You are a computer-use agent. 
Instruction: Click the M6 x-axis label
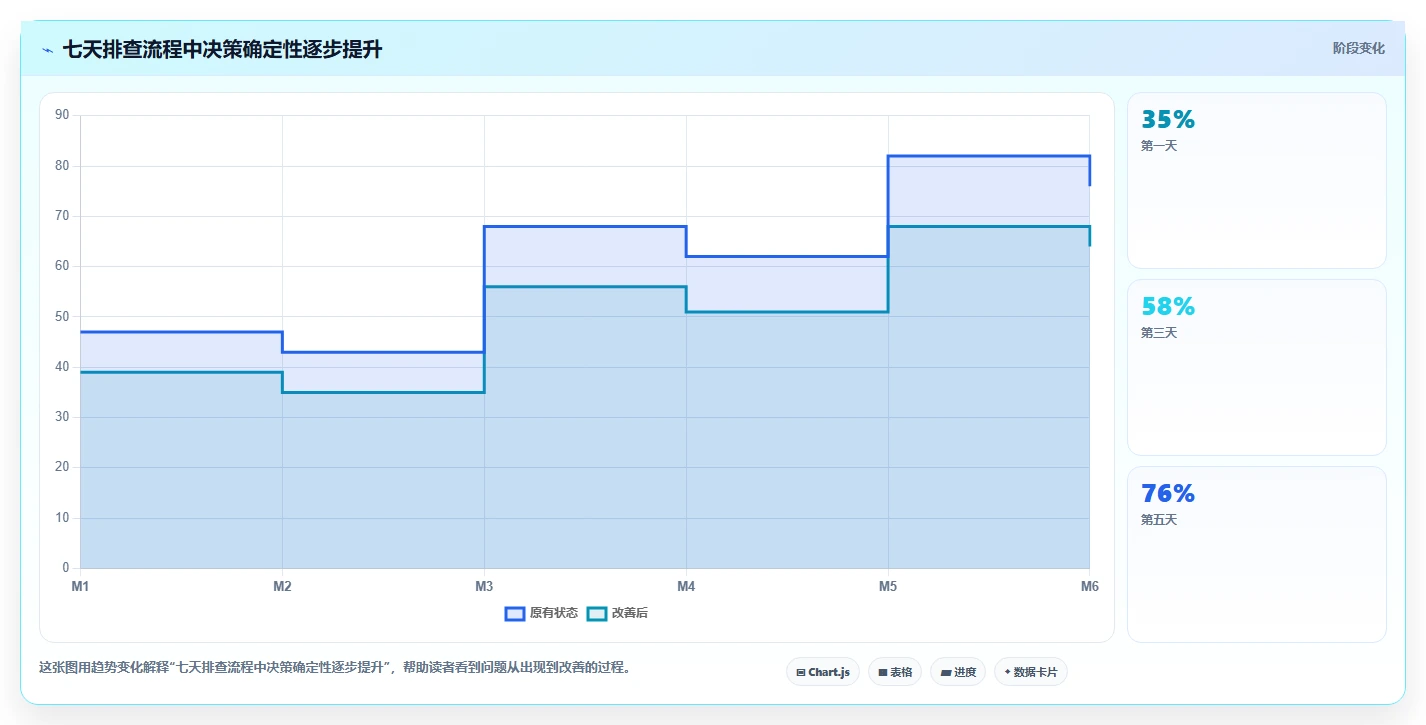[1090, 586]
